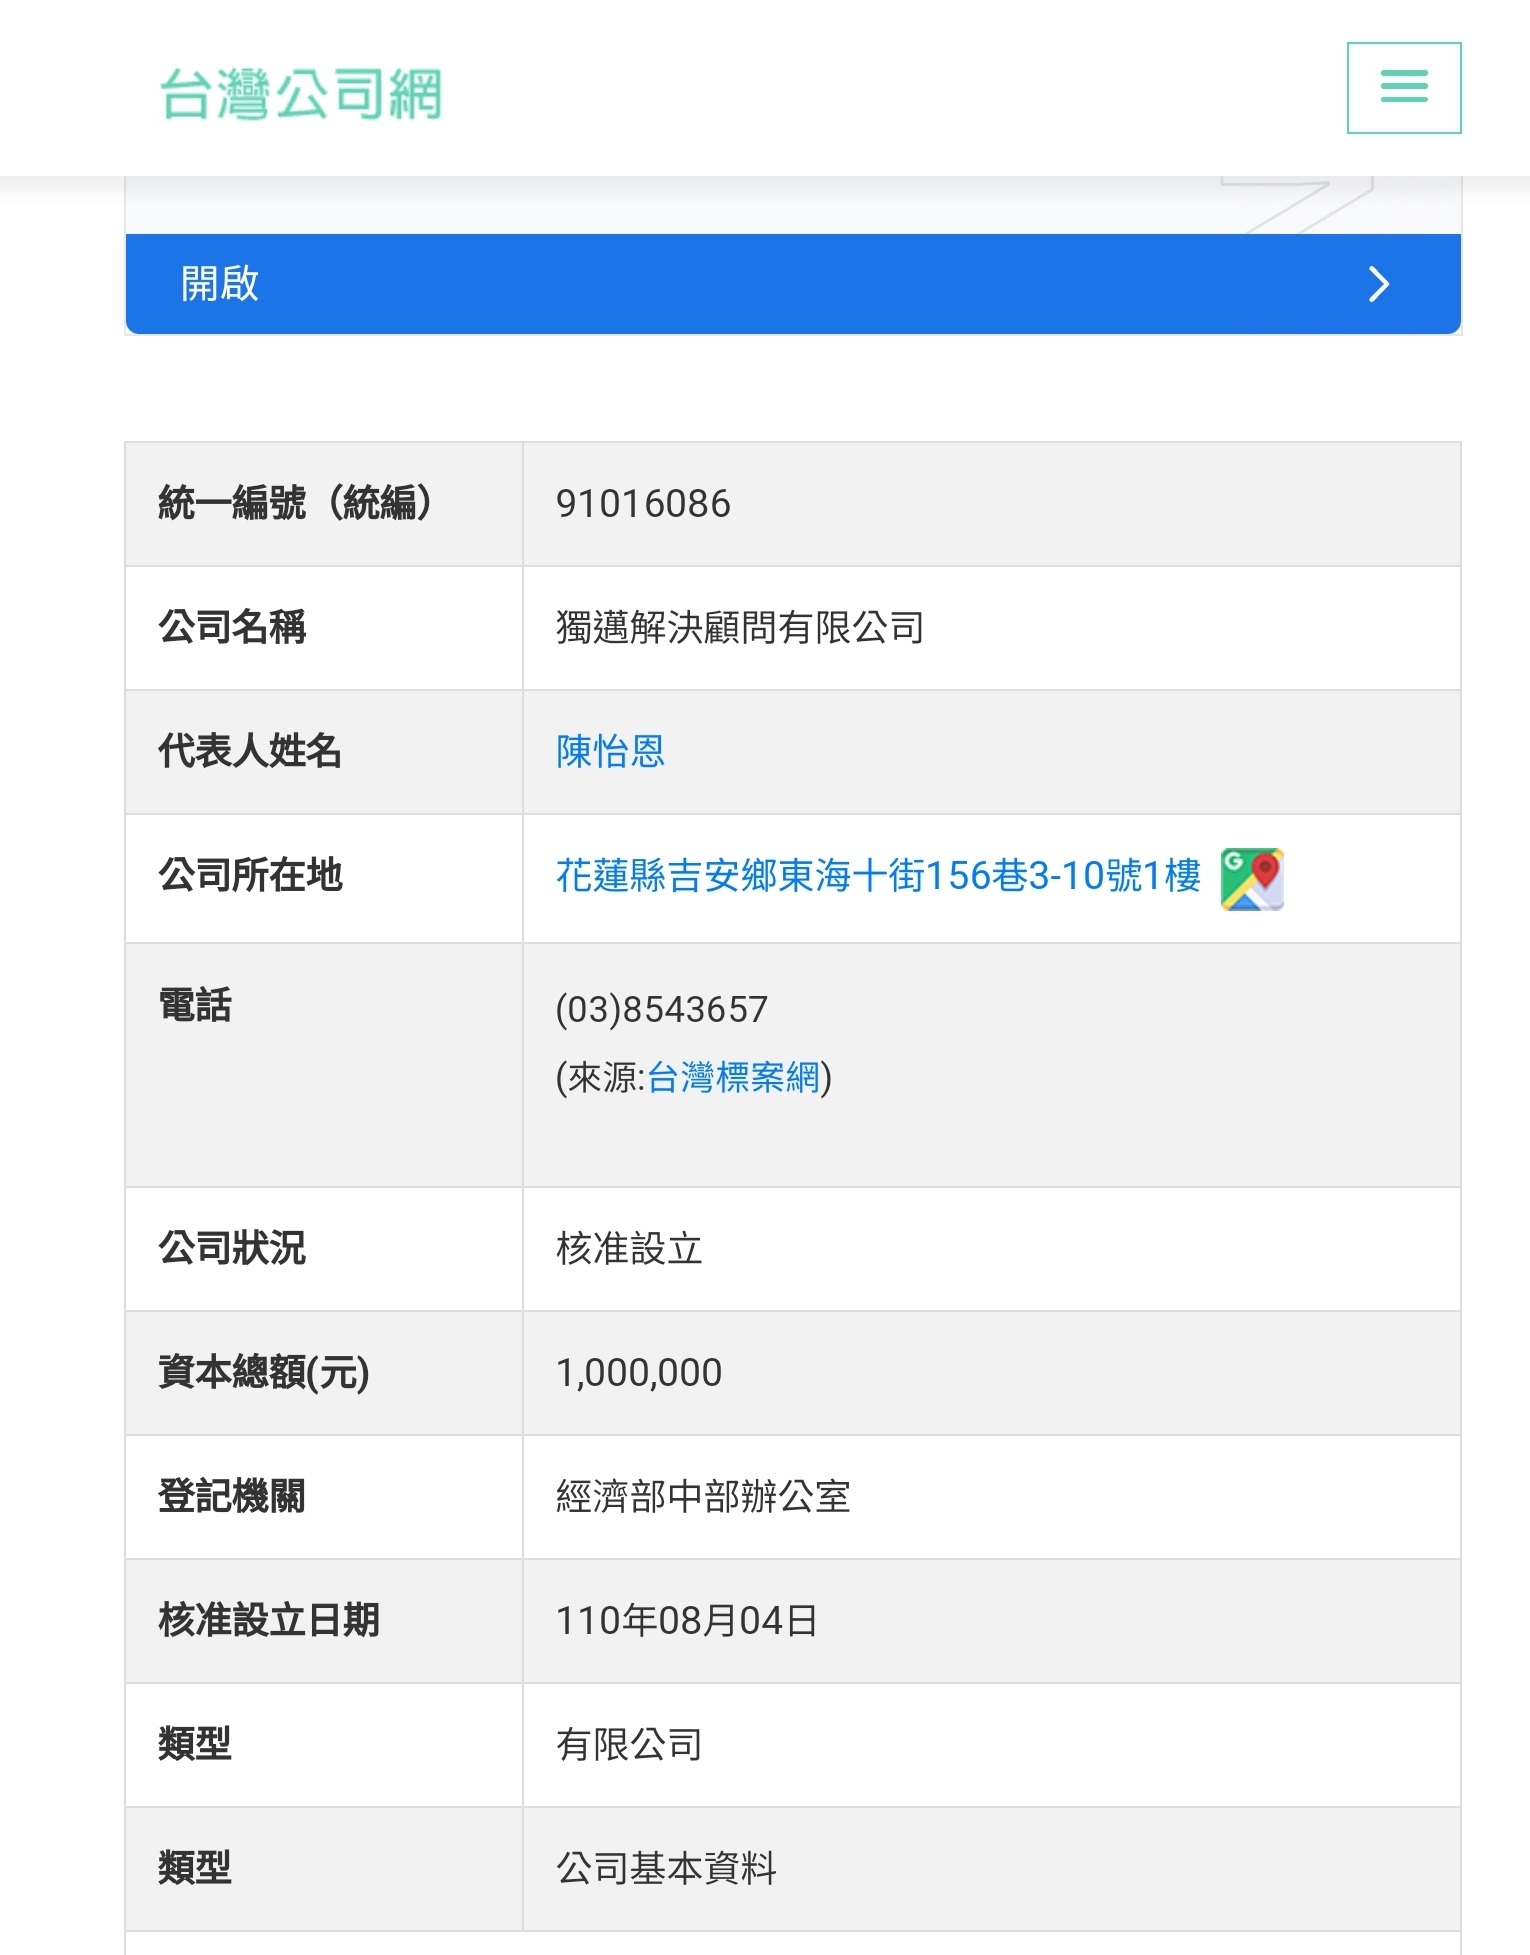
Task: Click the 統一編號（統編） row label
Action: point(296,503)
